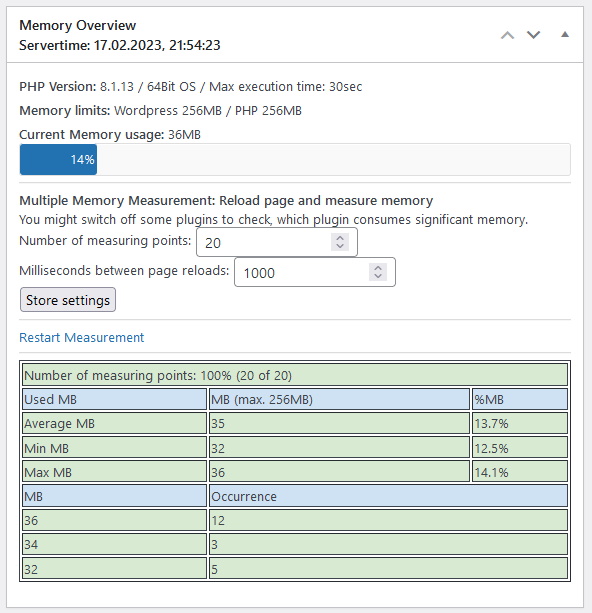Click the occurrence value 5 cell
This screenshot has width=592, height=613.
[388, 569]
